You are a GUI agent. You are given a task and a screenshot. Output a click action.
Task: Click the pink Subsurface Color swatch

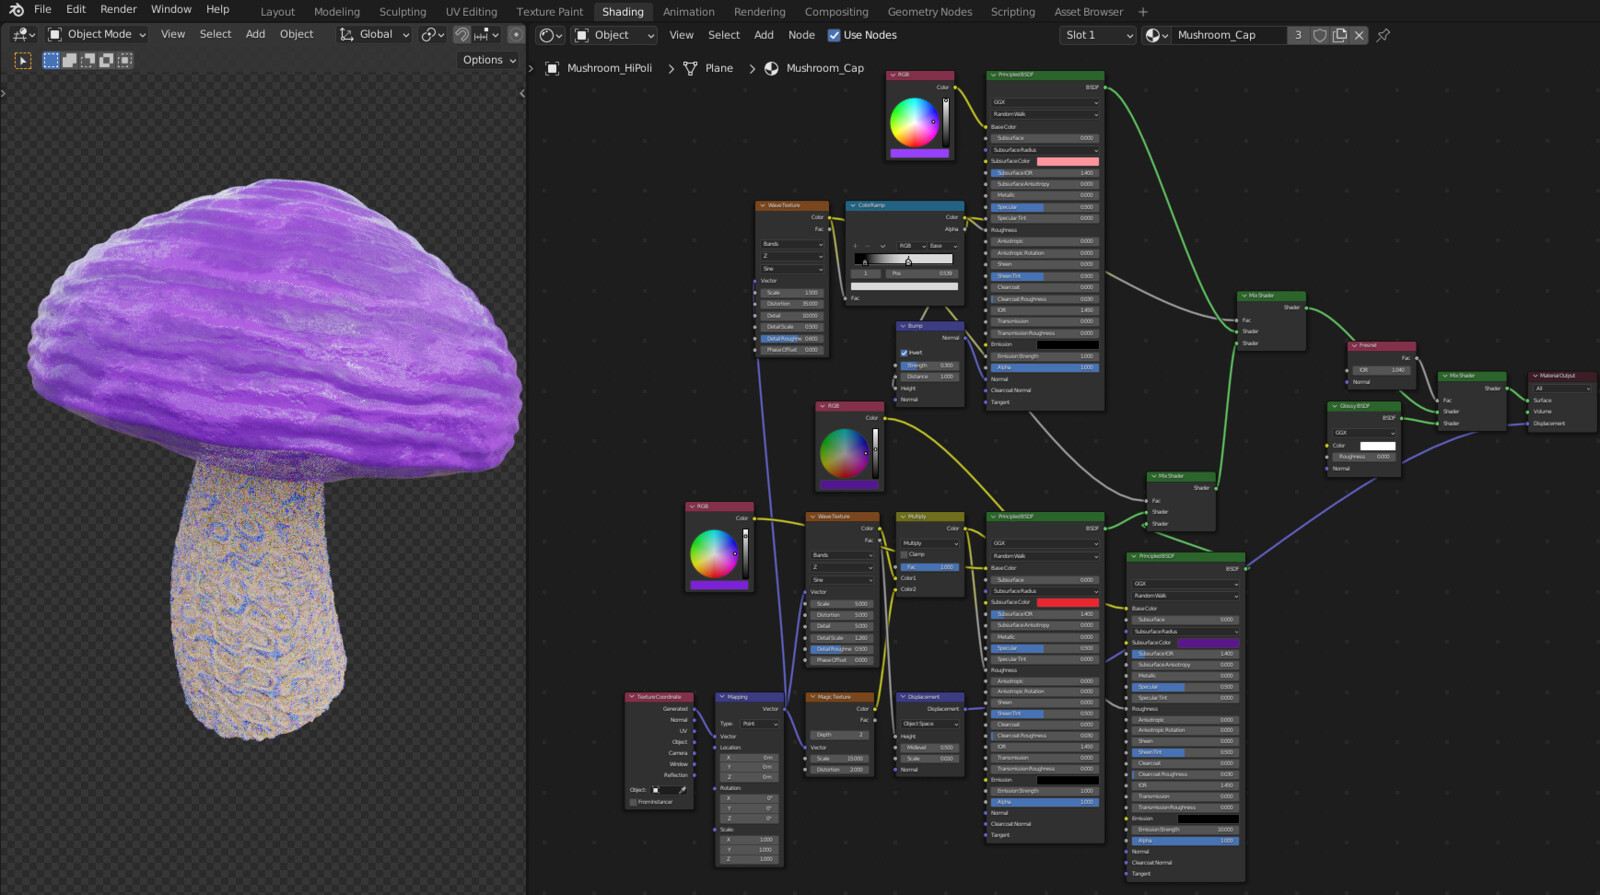(1068, 161)
